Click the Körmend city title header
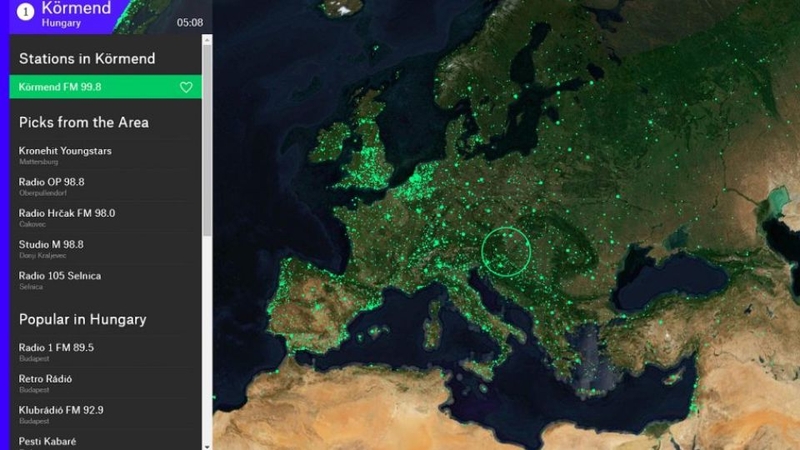Screen dimensions: 800x450 click(76, 8)
